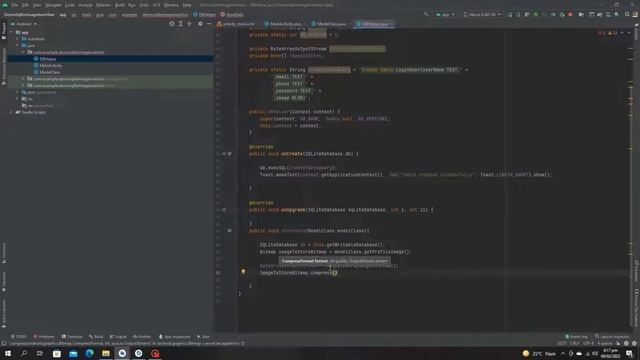Switch to MainActivity.java editor tab
Image resolution: width=640 pixels, height=360 pixels.
pyautogui.click(x=282, y=24)
